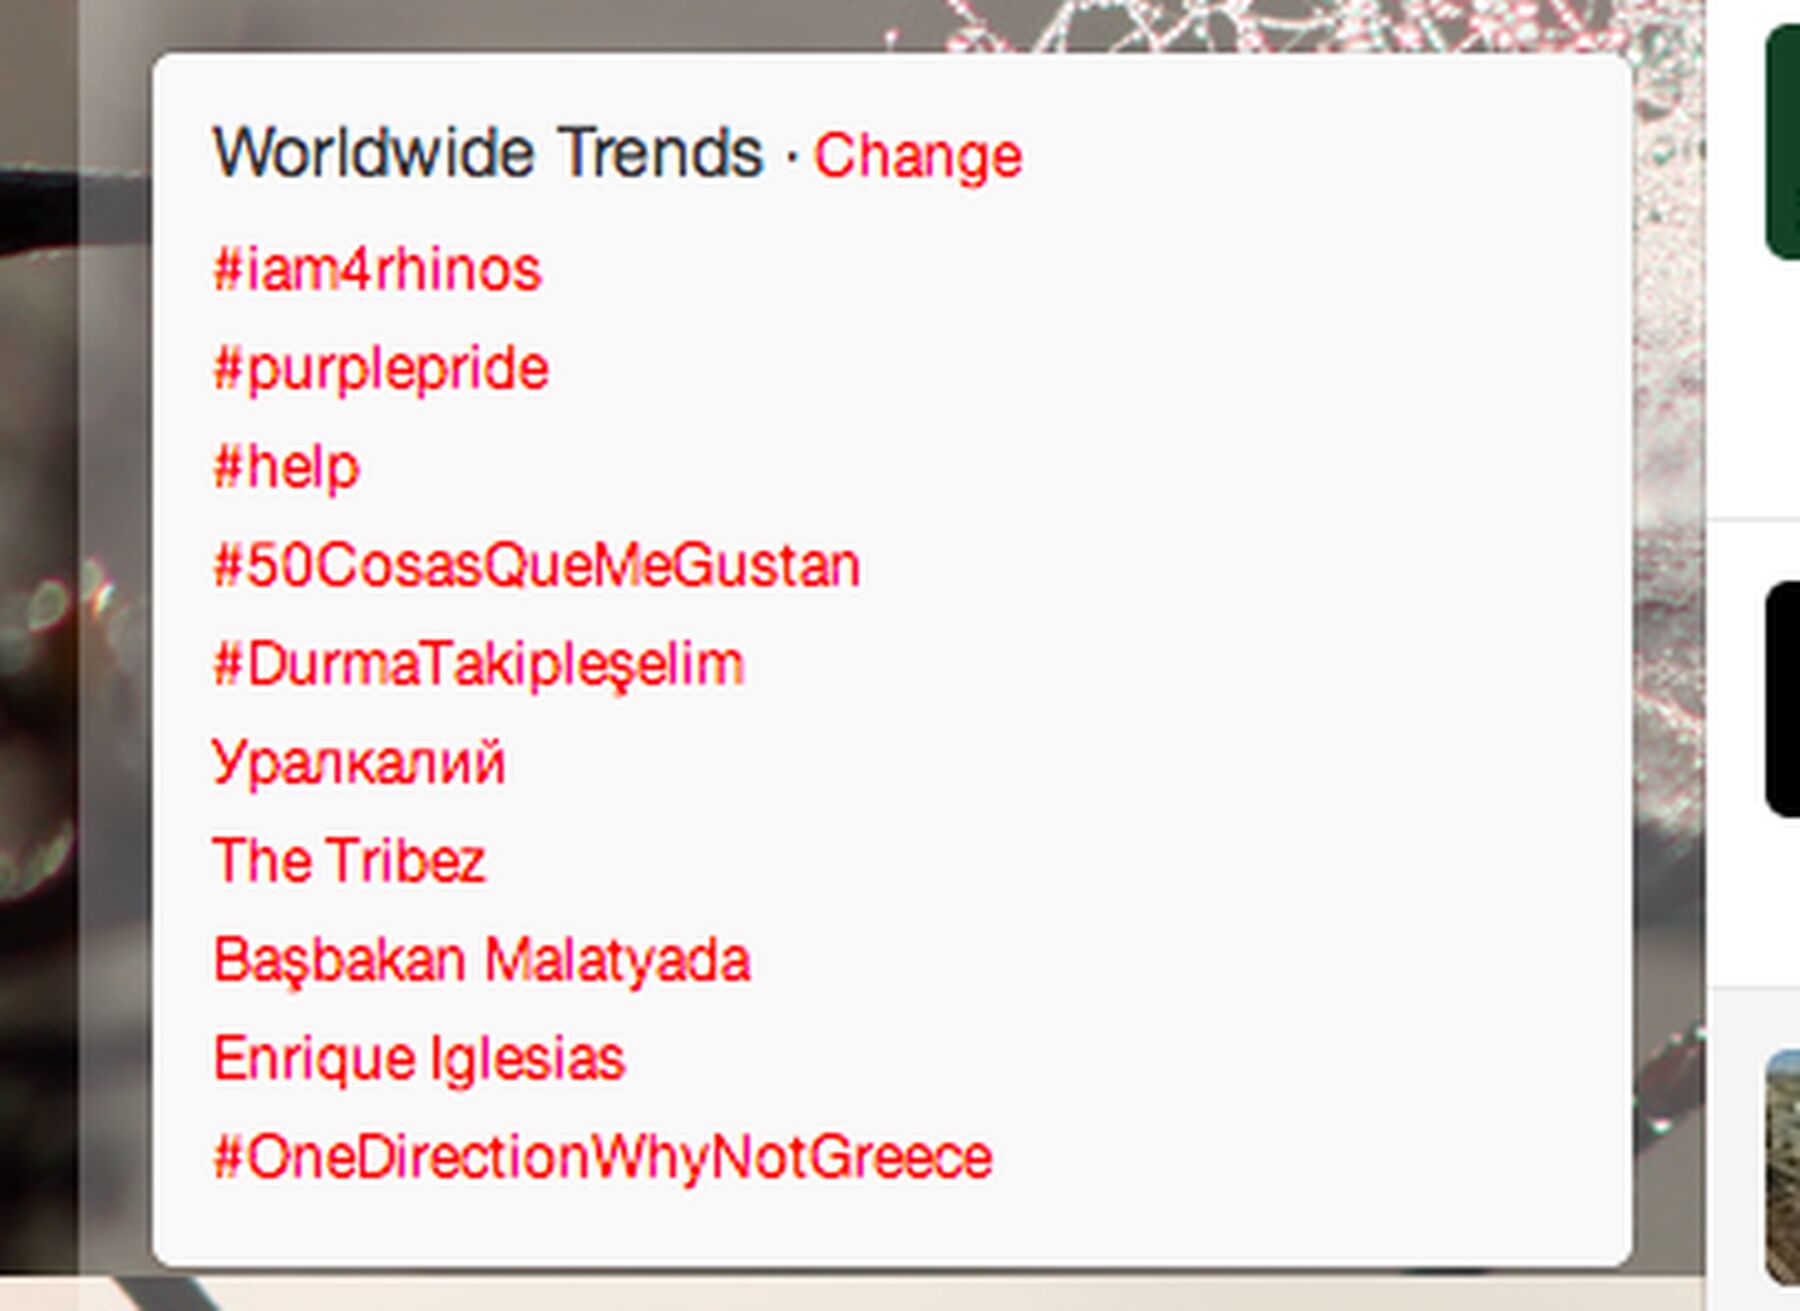Select The Tribez trend
Image resolution: width=1800 pixels, height=1311 pixels.
(x=349, y=860)
